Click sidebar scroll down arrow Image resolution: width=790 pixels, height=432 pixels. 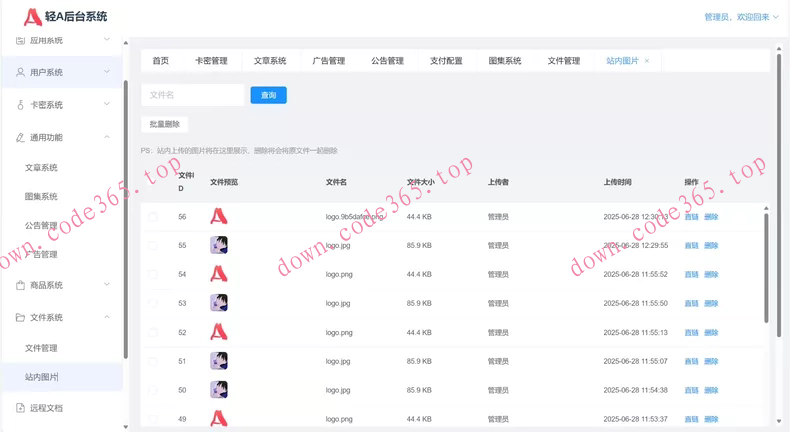point(125,427)
